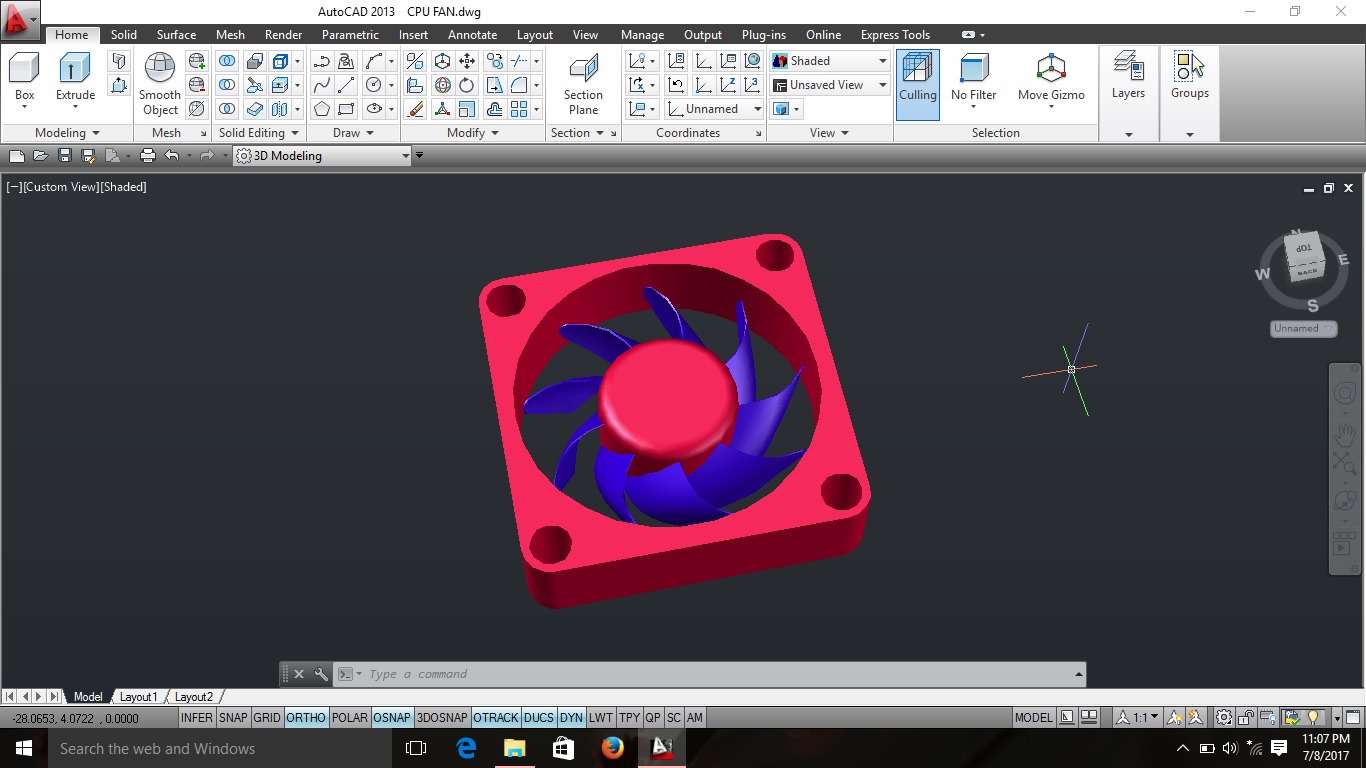Click the customize wrench in command line
The image size is (1366, 768).
click(x=321, y=674)
